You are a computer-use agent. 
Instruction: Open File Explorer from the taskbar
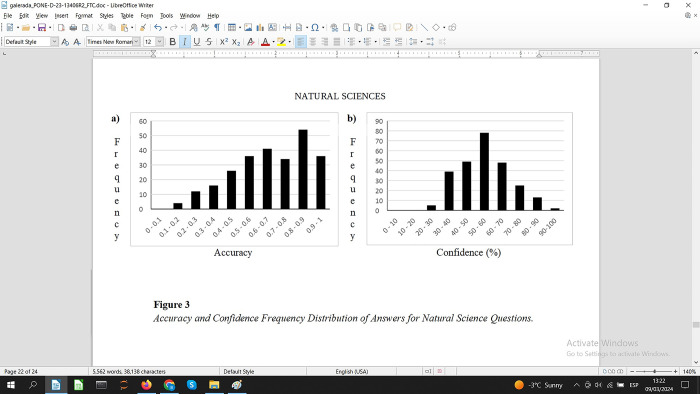click(x=214, y=385)
